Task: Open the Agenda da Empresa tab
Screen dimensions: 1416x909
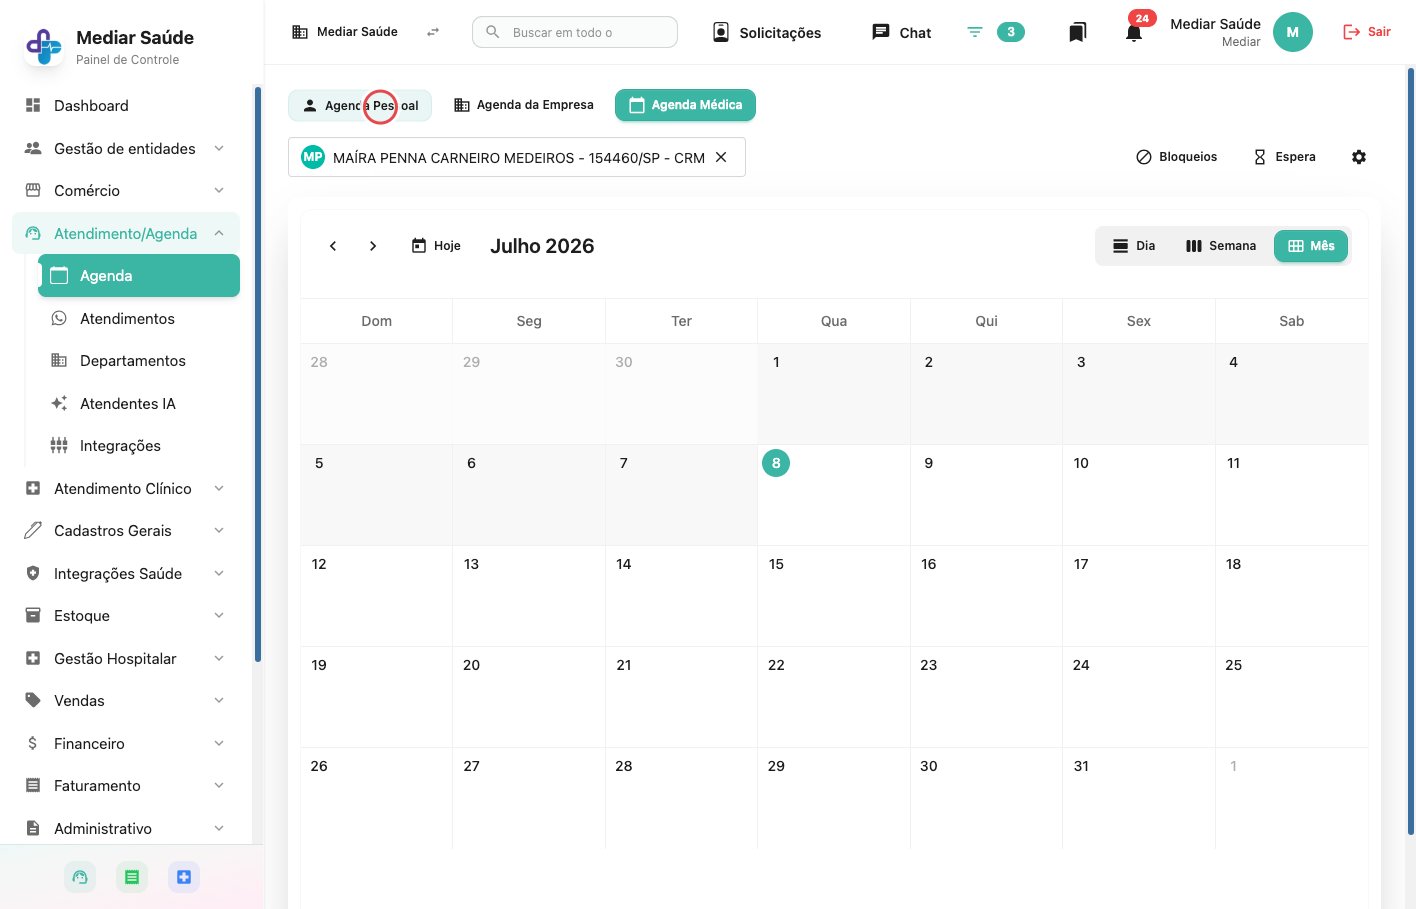Action: coord(524,105)
